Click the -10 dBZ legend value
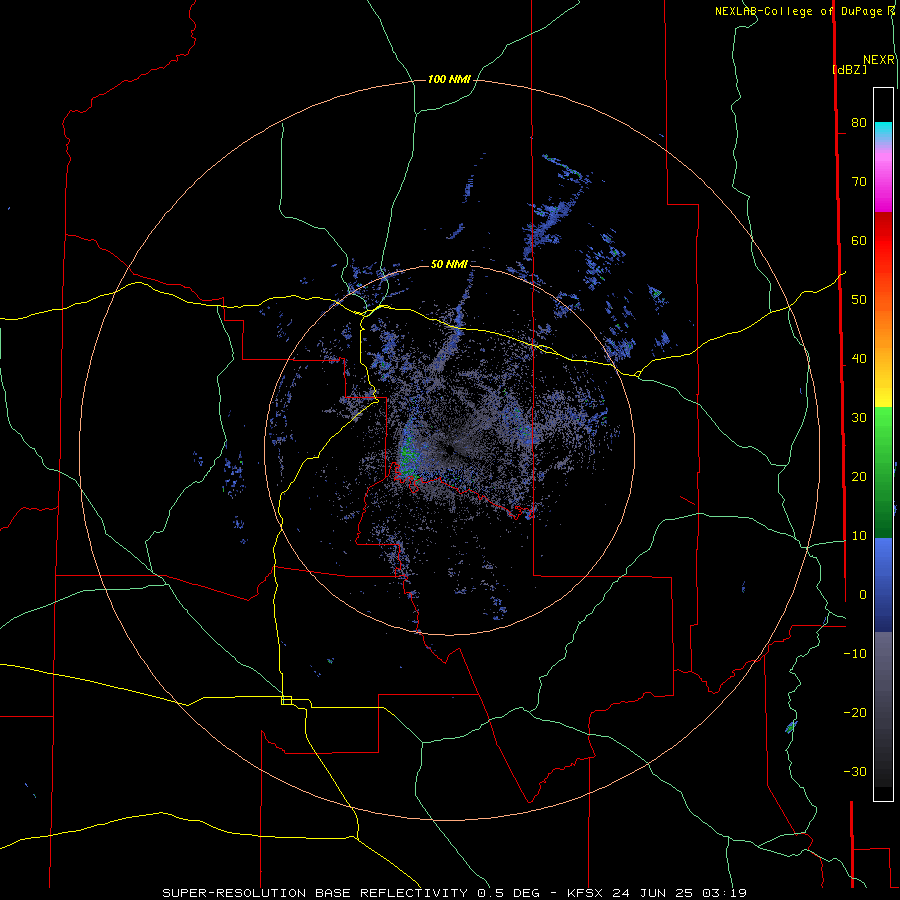 pyautogui.click(x=855, y=654)
